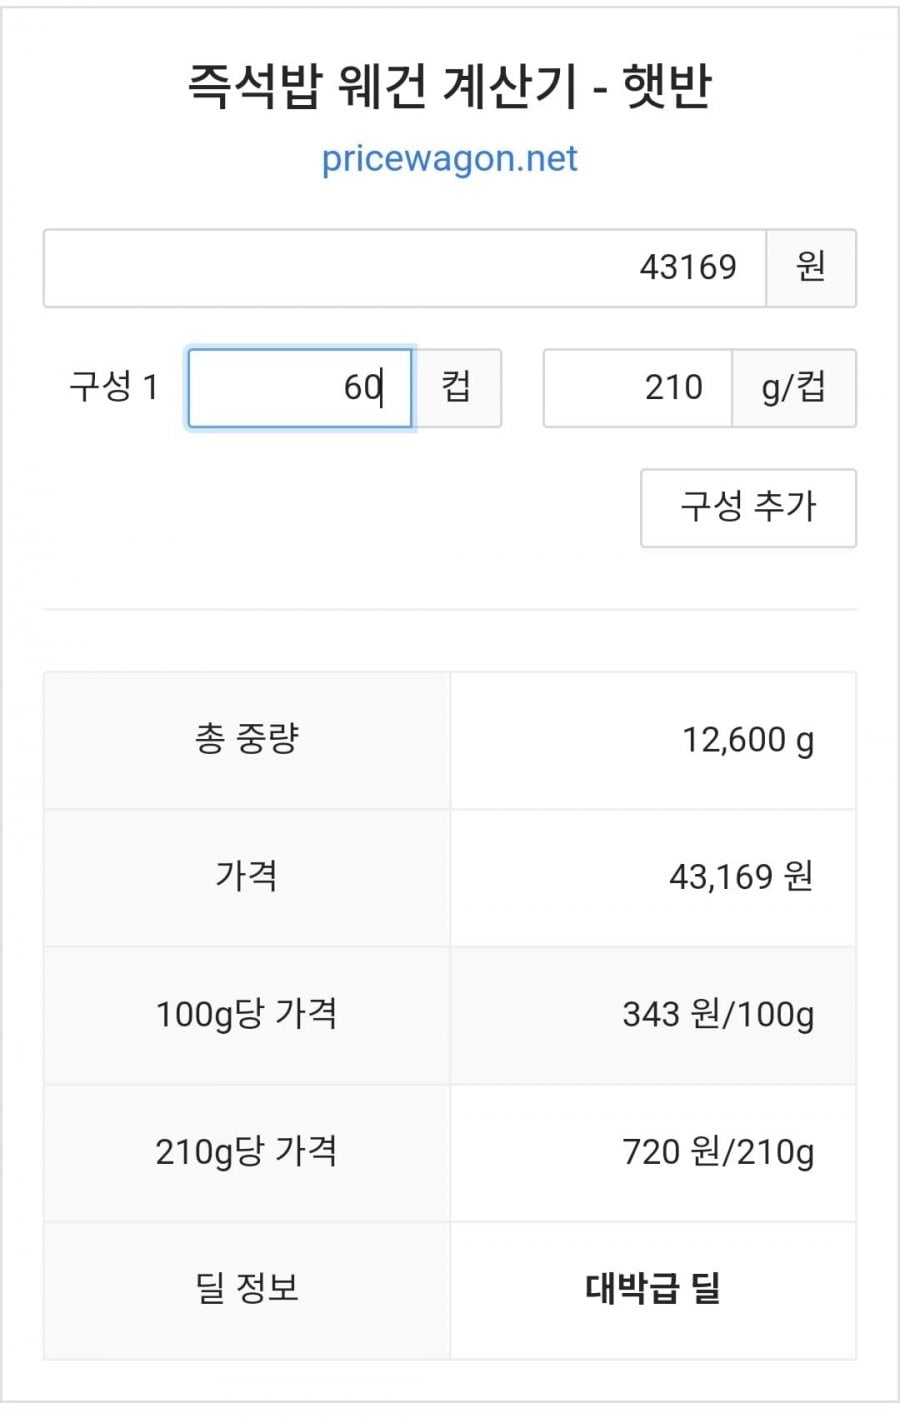The image size is (900, 1418).
Task: Click the 컵 unit addon
Action: click(457, 388)
